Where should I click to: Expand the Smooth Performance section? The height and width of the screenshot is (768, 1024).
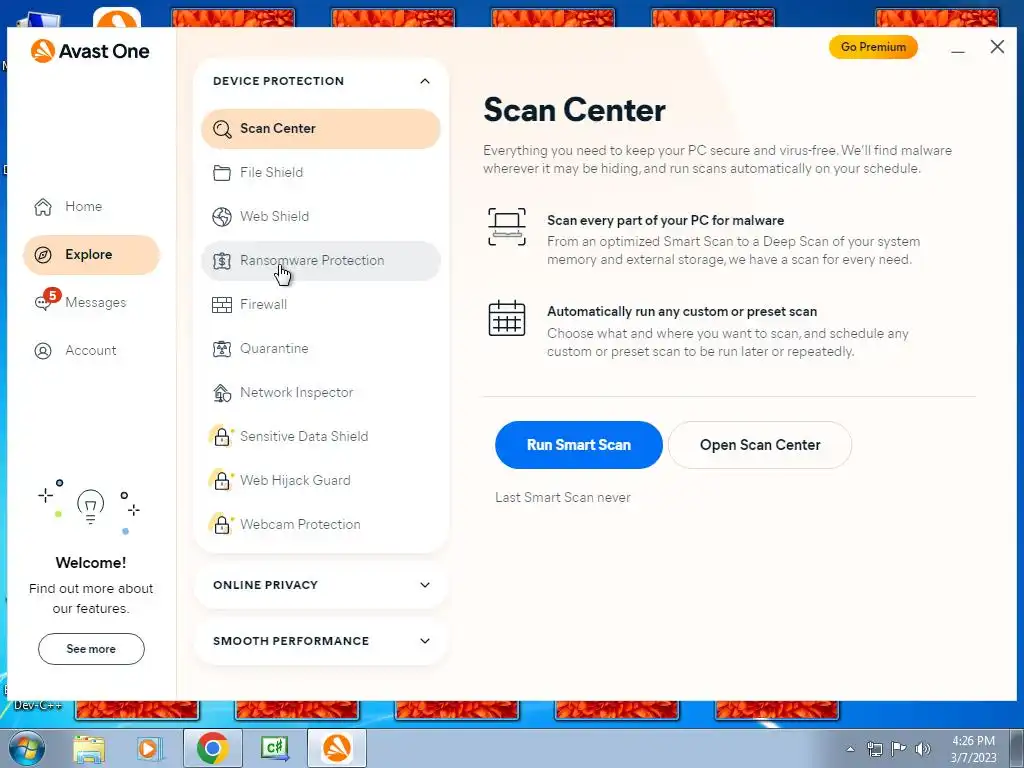click(425, 641)
